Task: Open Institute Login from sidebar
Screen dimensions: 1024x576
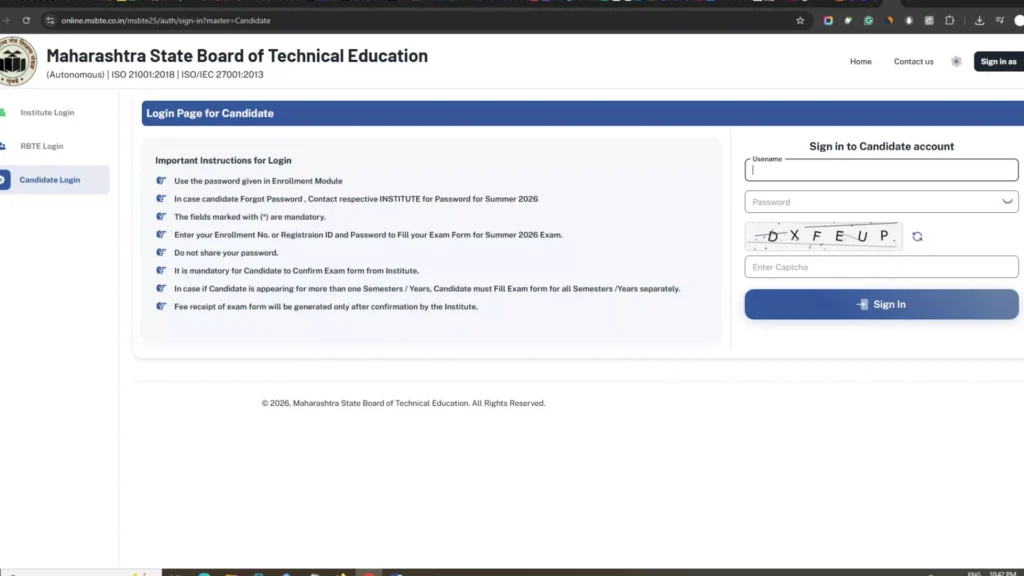Action: click(x=47, y=113)
